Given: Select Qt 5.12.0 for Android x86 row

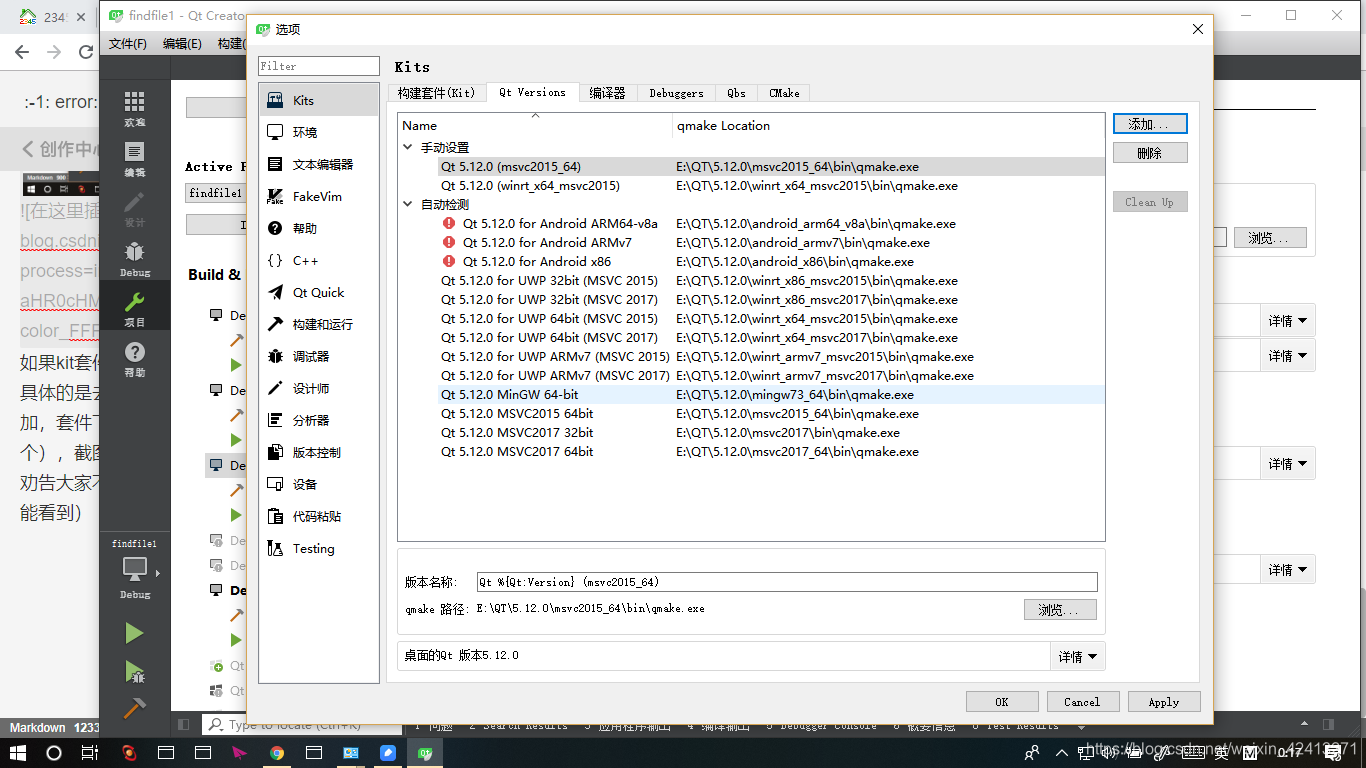Looking at the screenshot, I should click(x=752, y=262).
